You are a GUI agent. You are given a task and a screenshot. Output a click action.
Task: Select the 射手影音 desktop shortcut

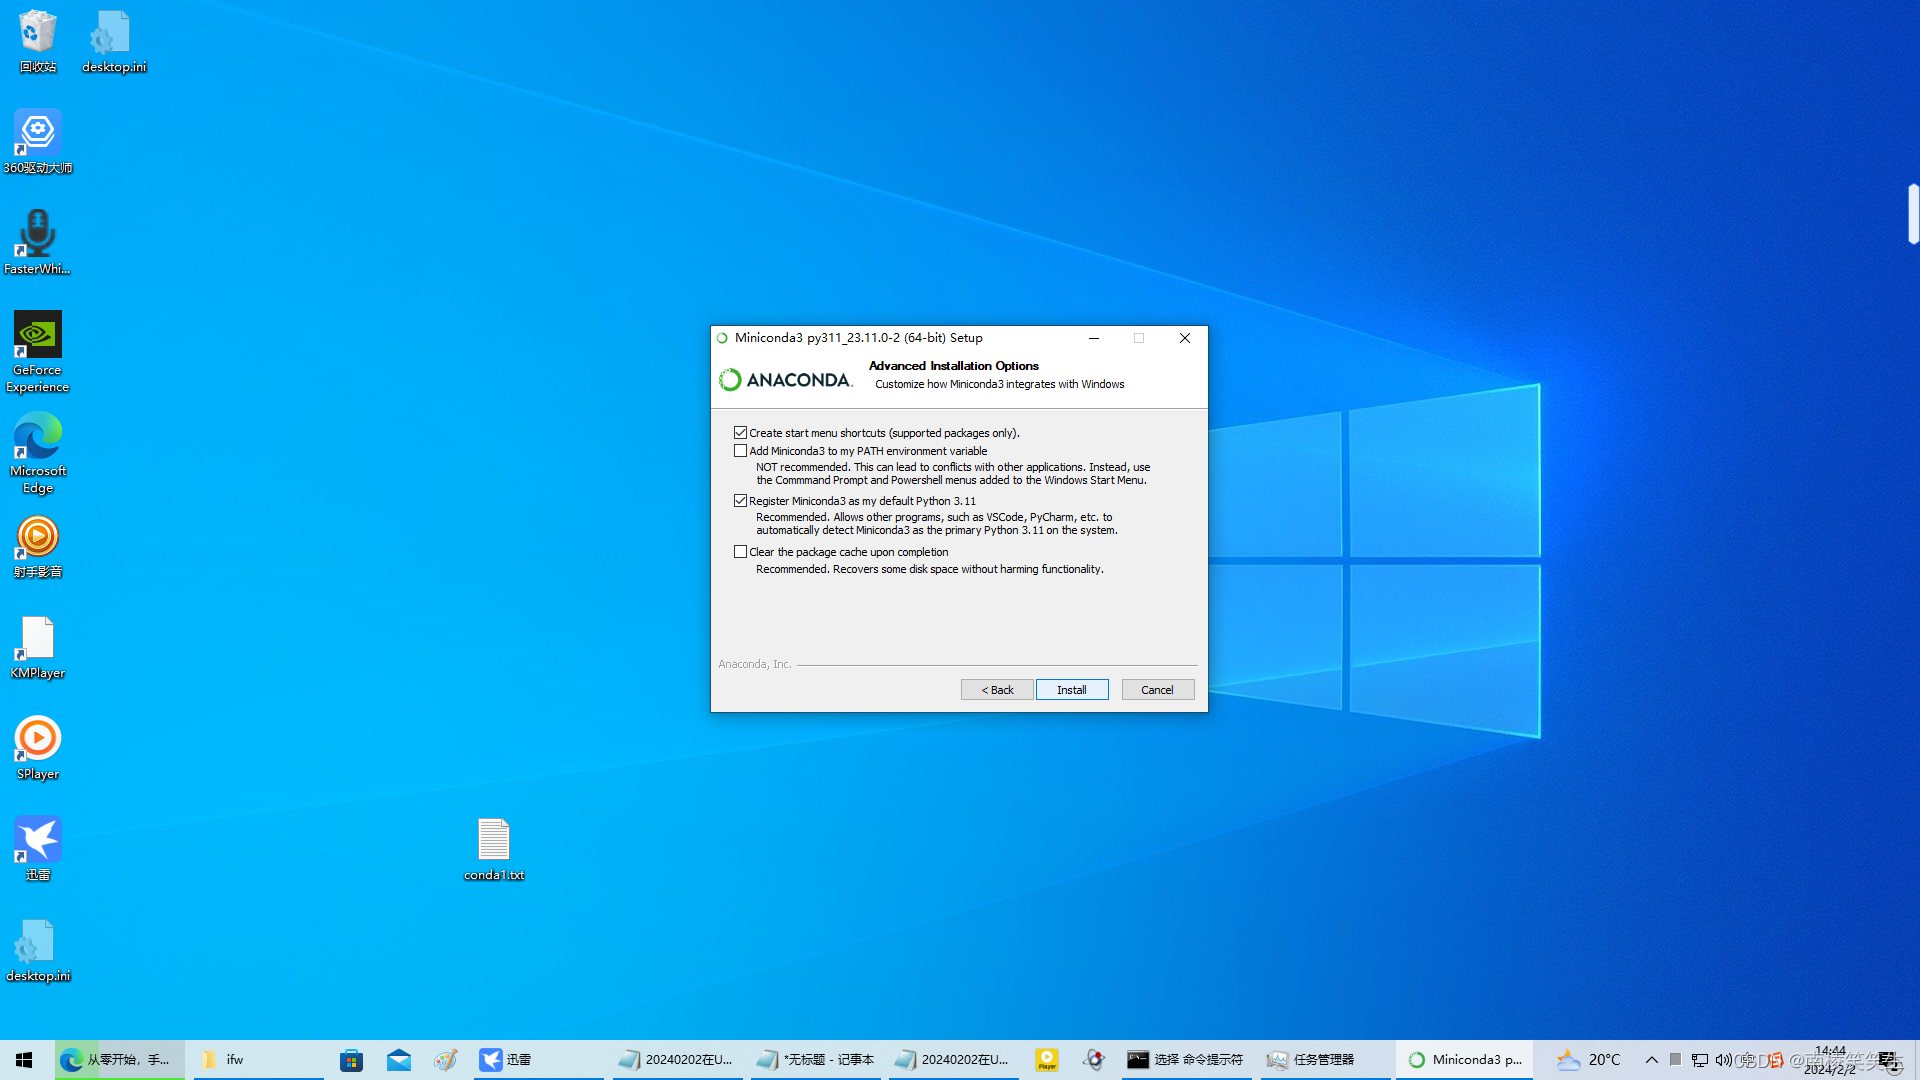pos(38,547)
